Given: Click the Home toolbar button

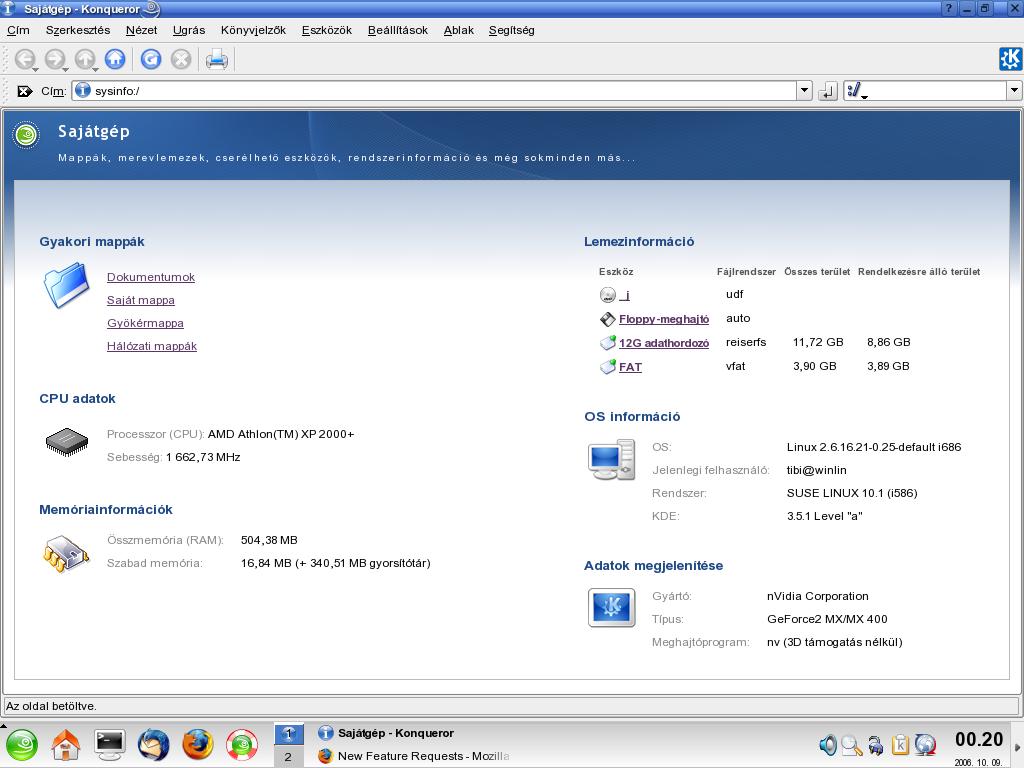Looking at the screenshot, I should [x=115, y=60].
